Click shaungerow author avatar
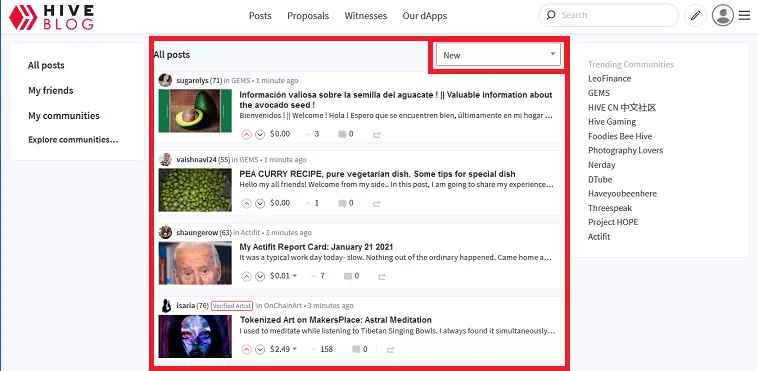Screen dimensions: 757x371 coord(165,232)
